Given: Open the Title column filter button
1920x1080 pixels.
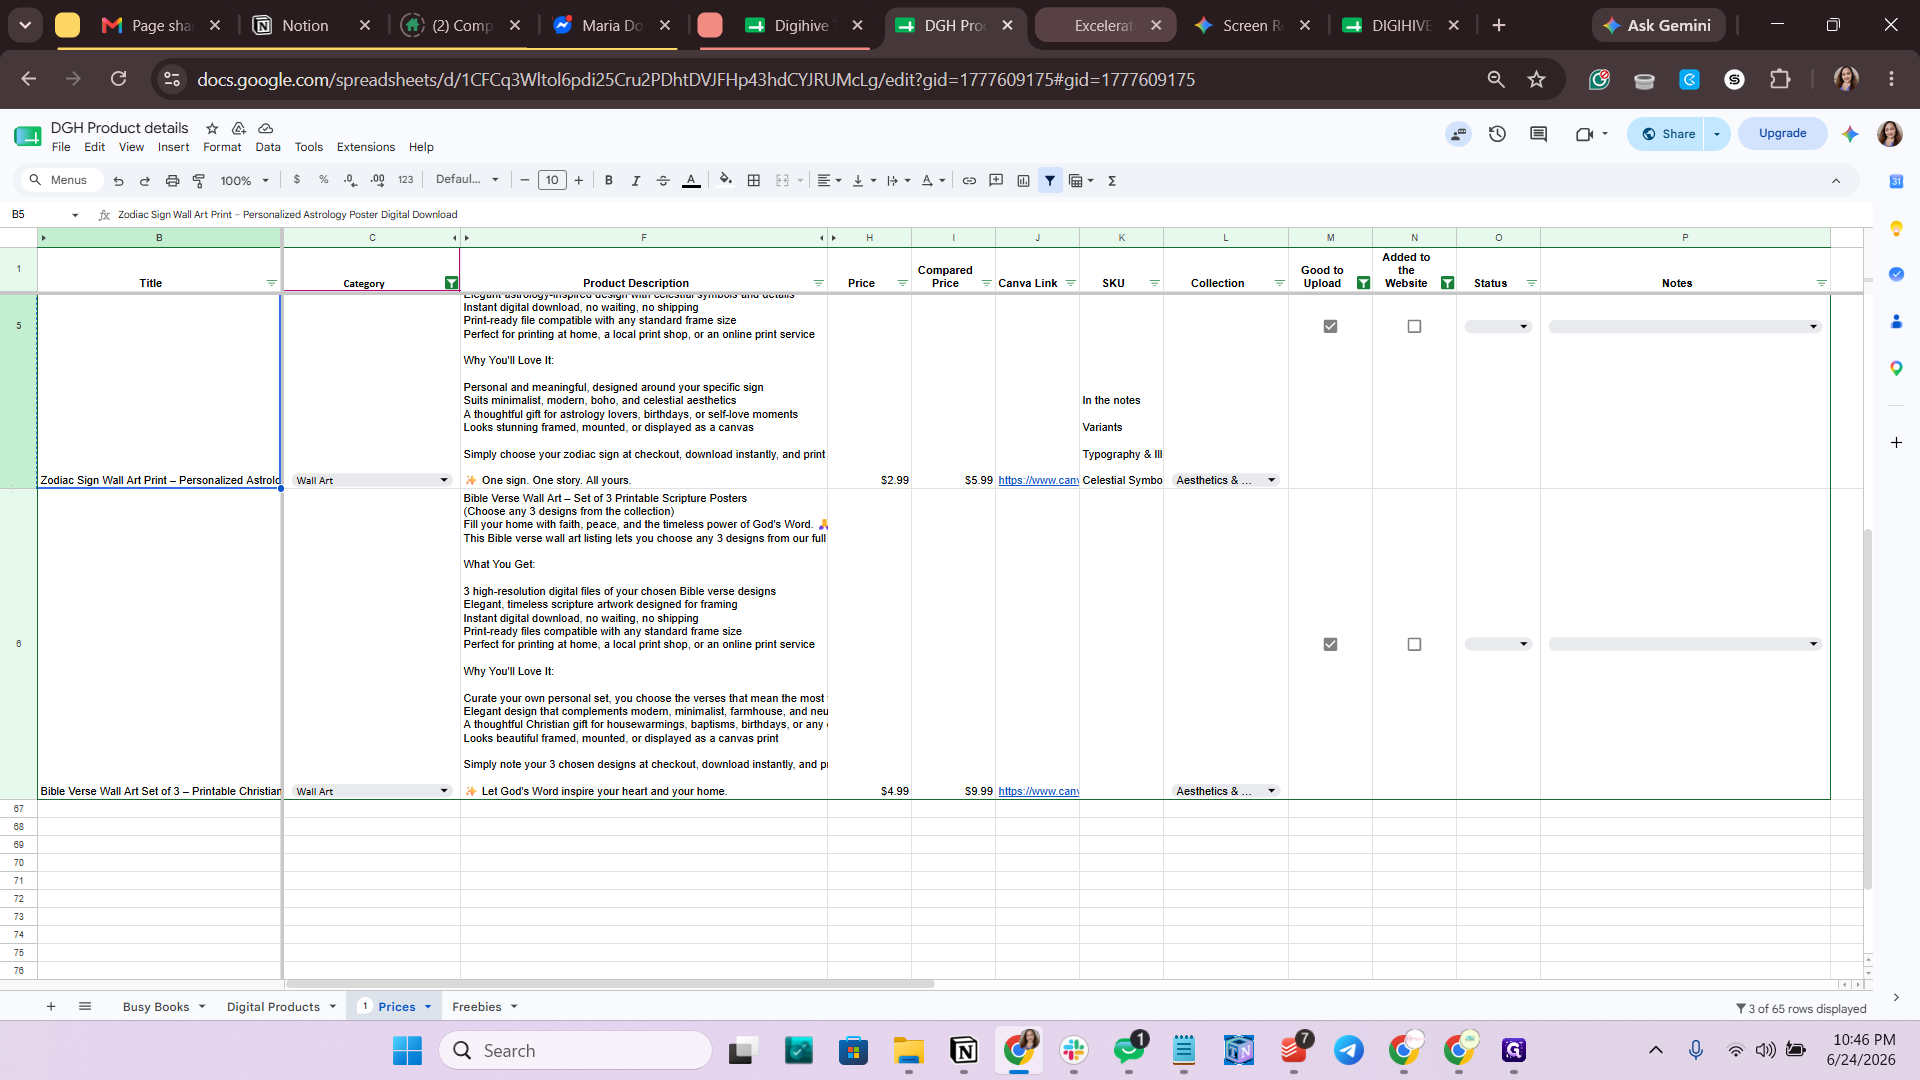Looking at the screenshot, I should coord(271,283).
